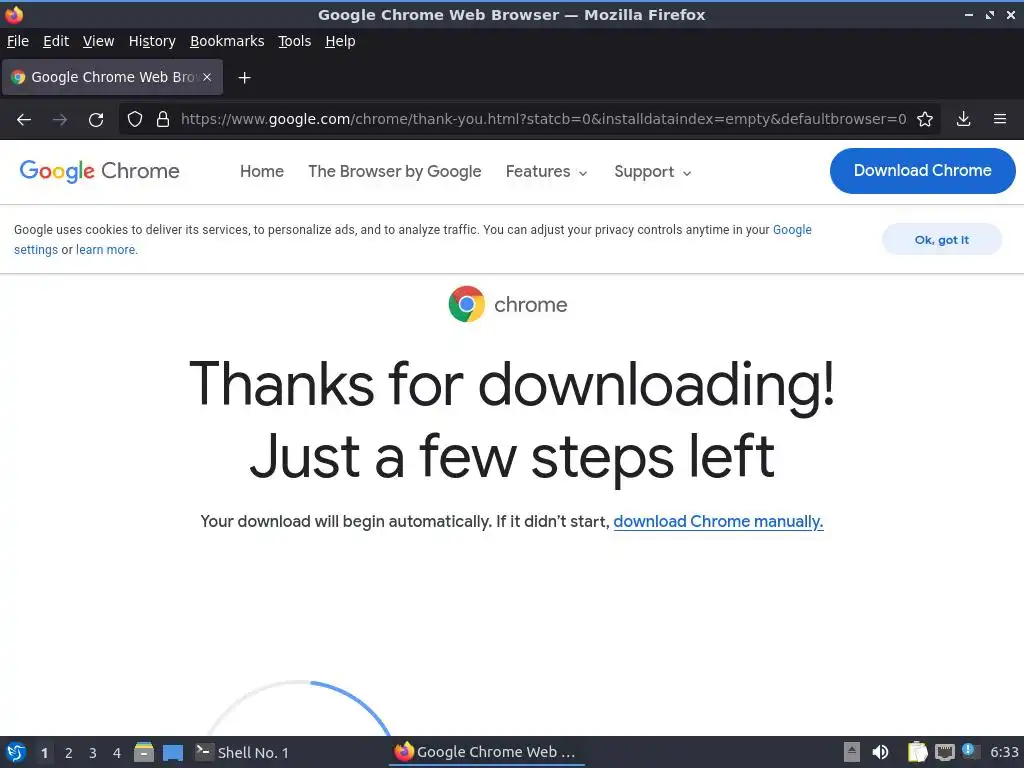Open the clipboard manager tray icon
Viewport: 1024px width, 768px height.
[917, 752]
